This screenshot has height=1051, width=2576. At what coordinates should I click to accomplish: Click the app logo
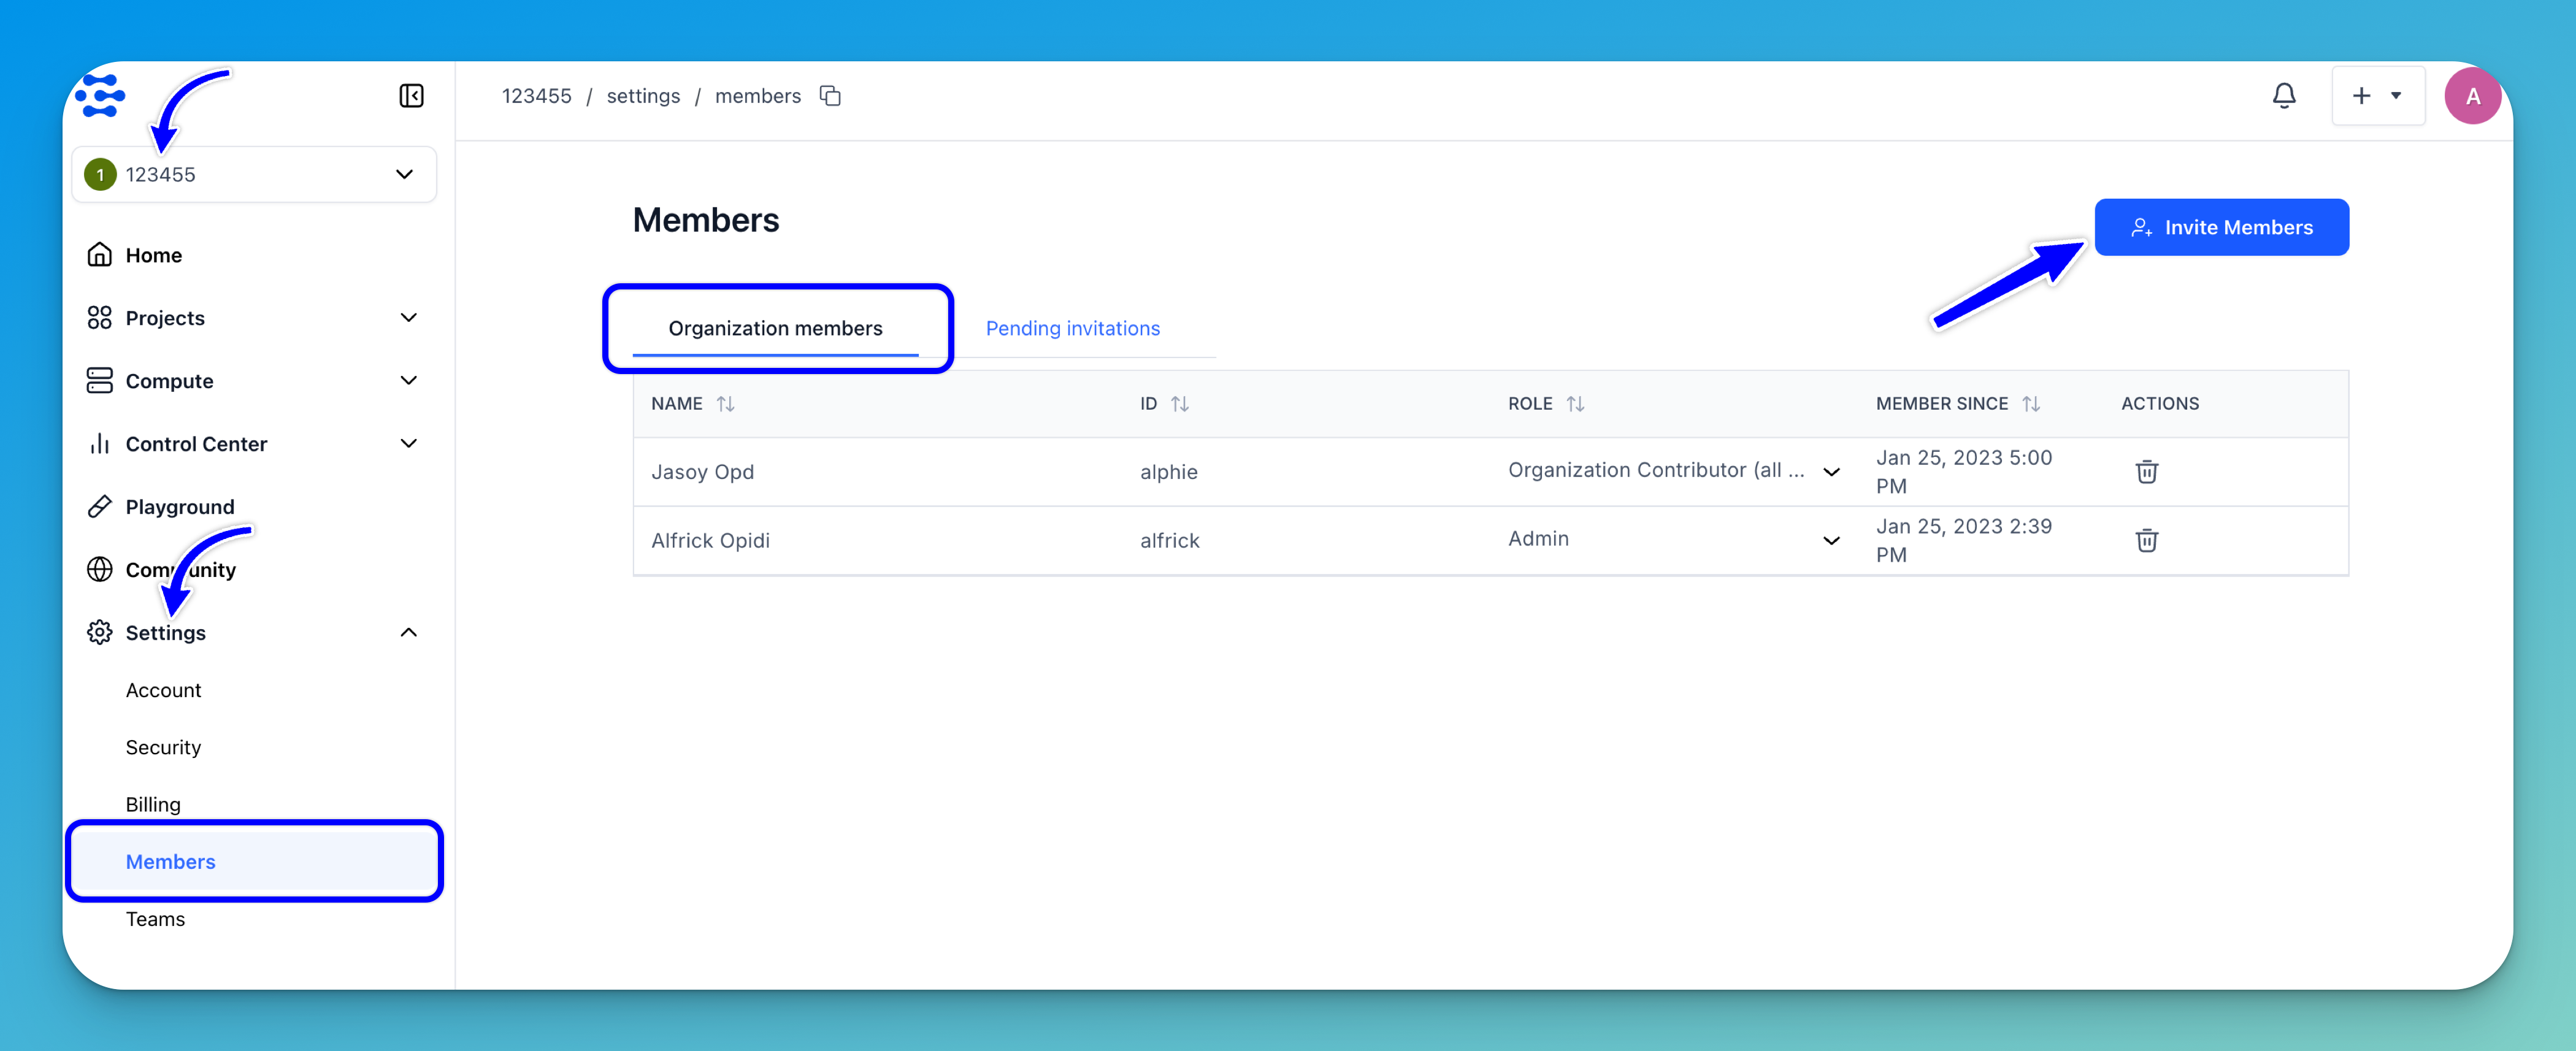101,96
